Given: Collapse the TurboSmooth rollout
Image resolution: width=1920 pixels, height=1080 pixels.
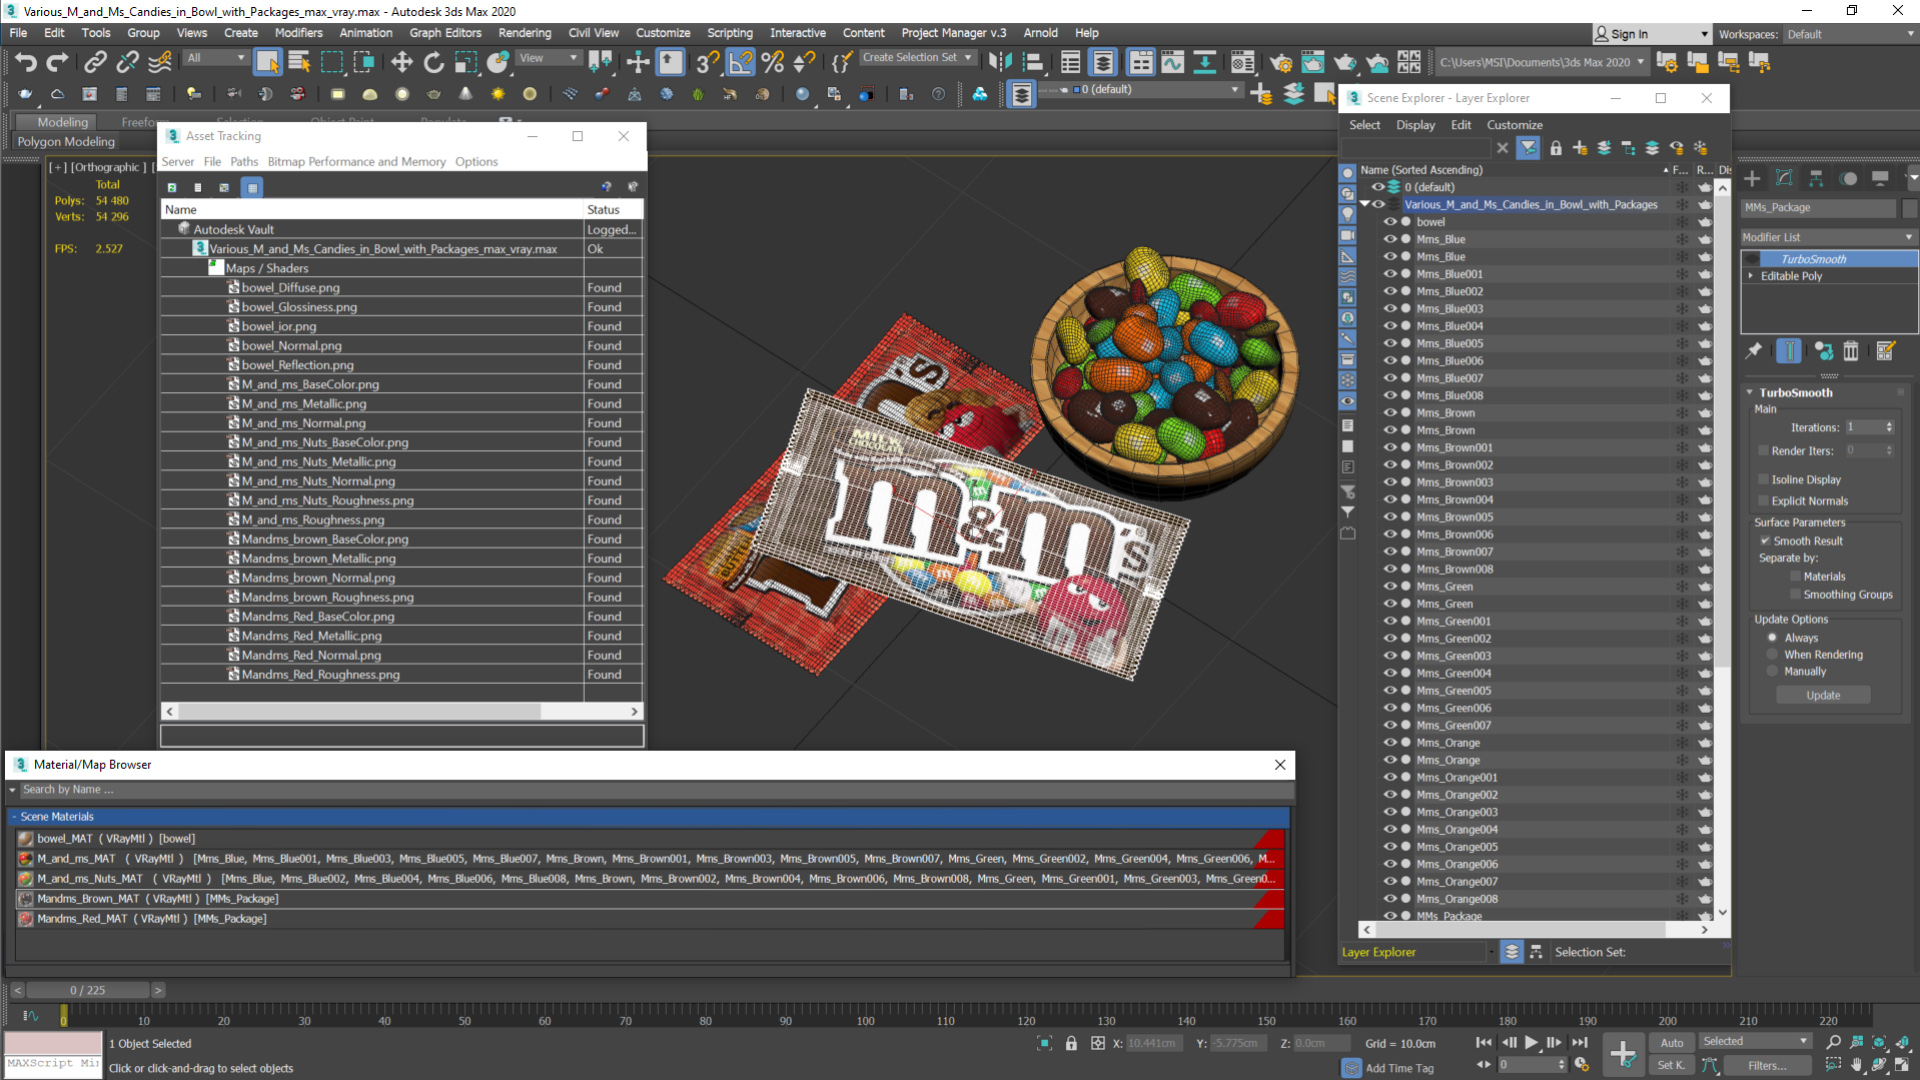Looking at the screenshot, I should (1750, 393).
